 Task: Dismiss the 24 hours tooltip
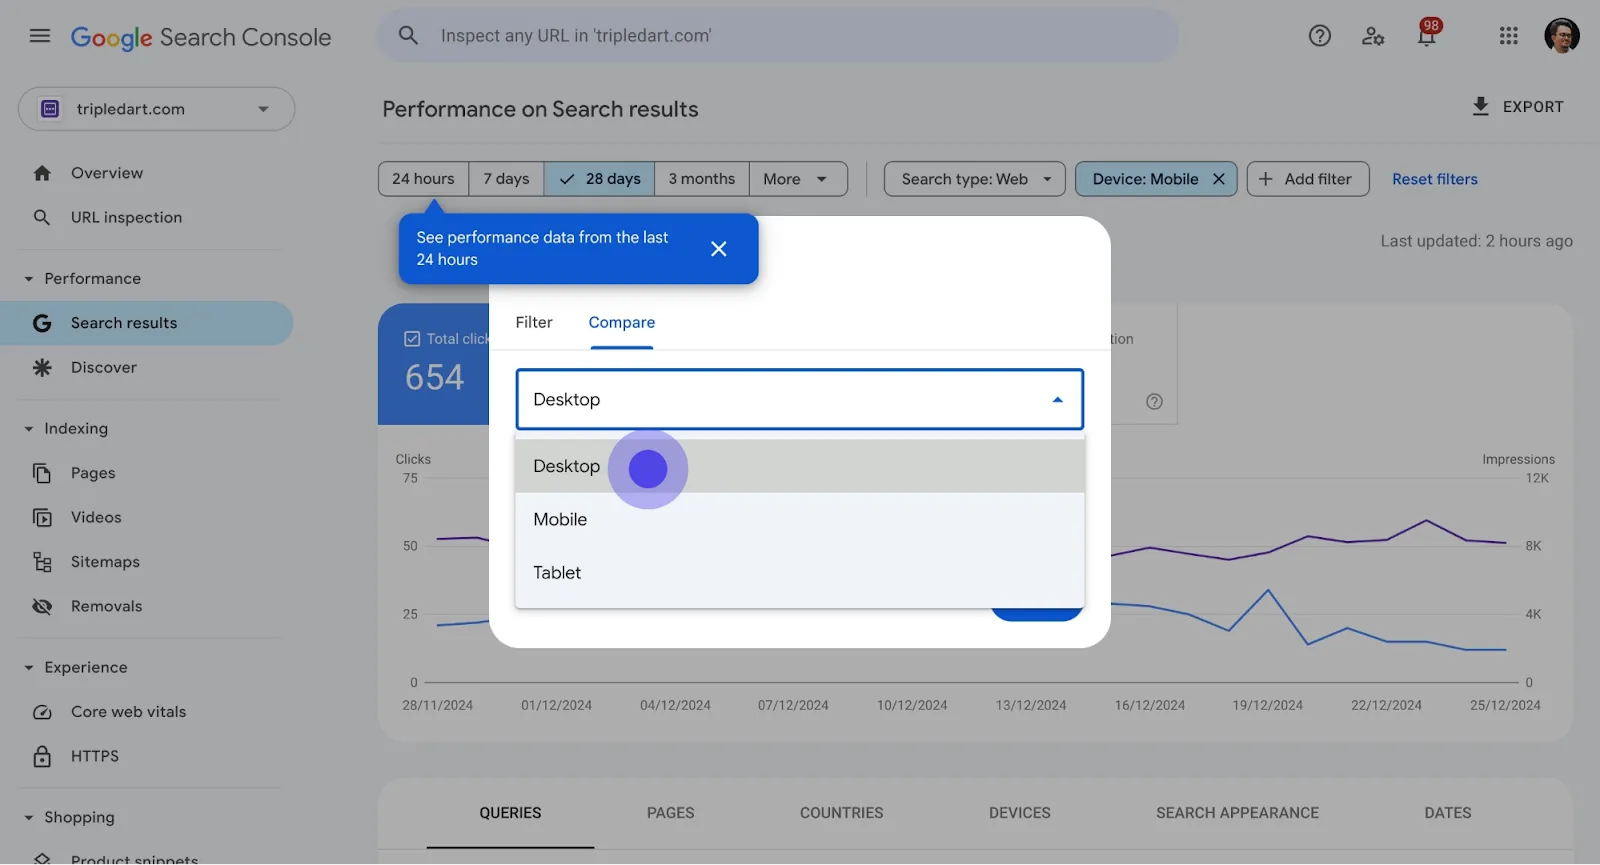pos(719,249)
